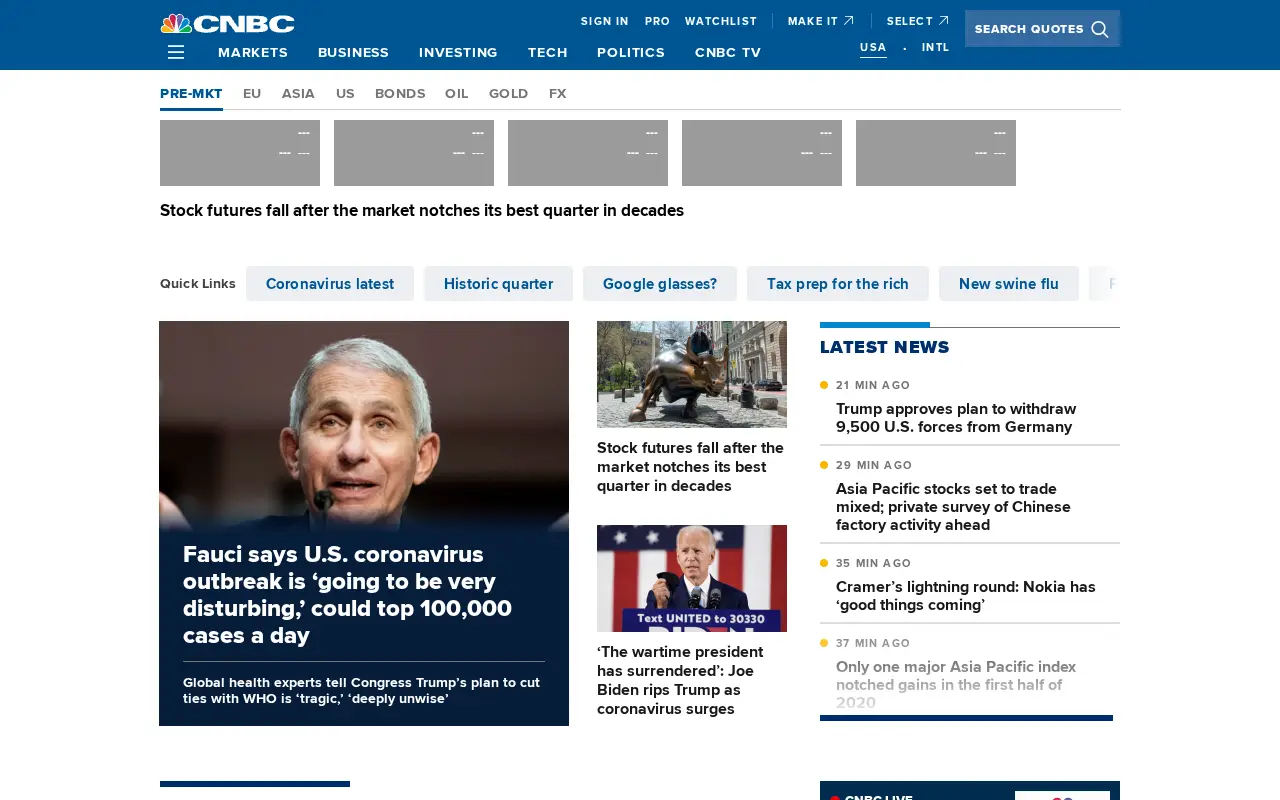Viewport: 1280px width, 800px height.
Task: Open the Tech menu
Action: (x=547, y=52)
